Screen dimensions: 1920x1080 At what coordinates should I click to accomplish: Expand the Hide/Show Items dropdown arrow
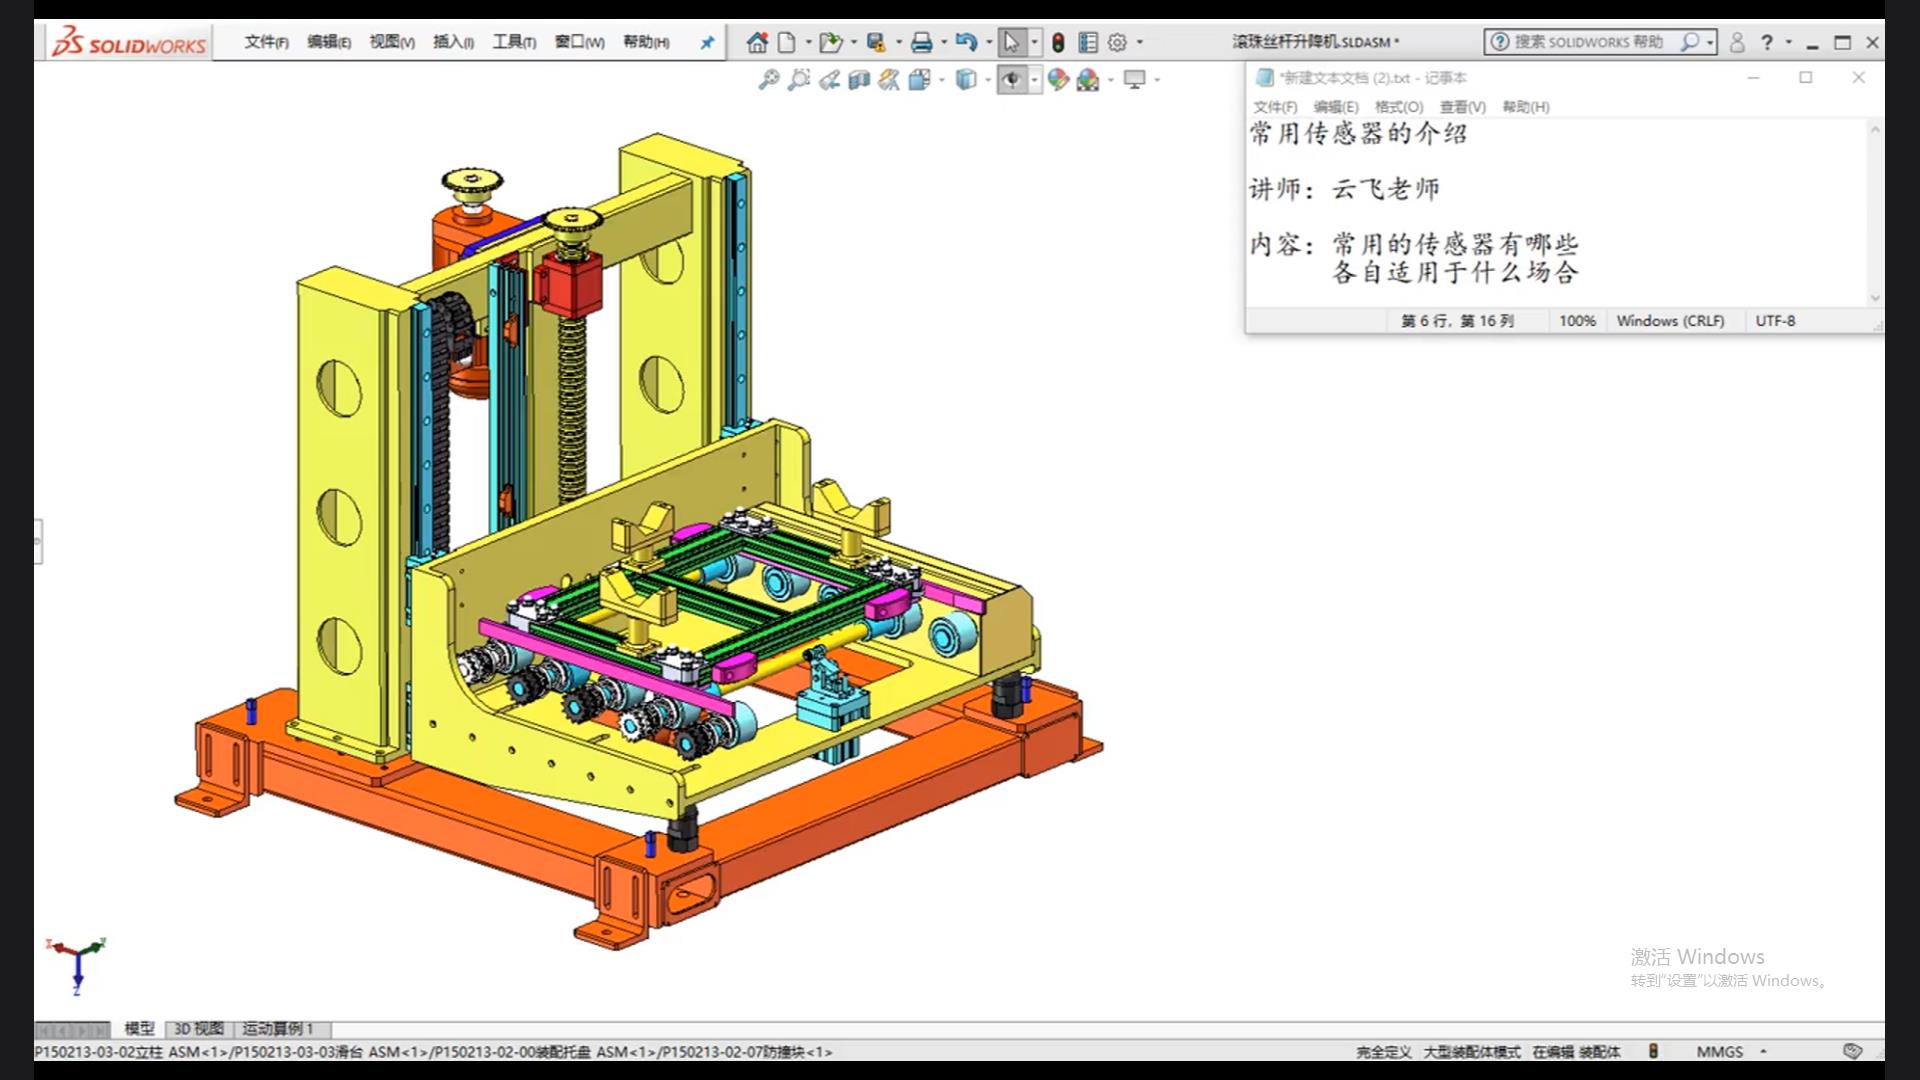(x=1034, y=80)
